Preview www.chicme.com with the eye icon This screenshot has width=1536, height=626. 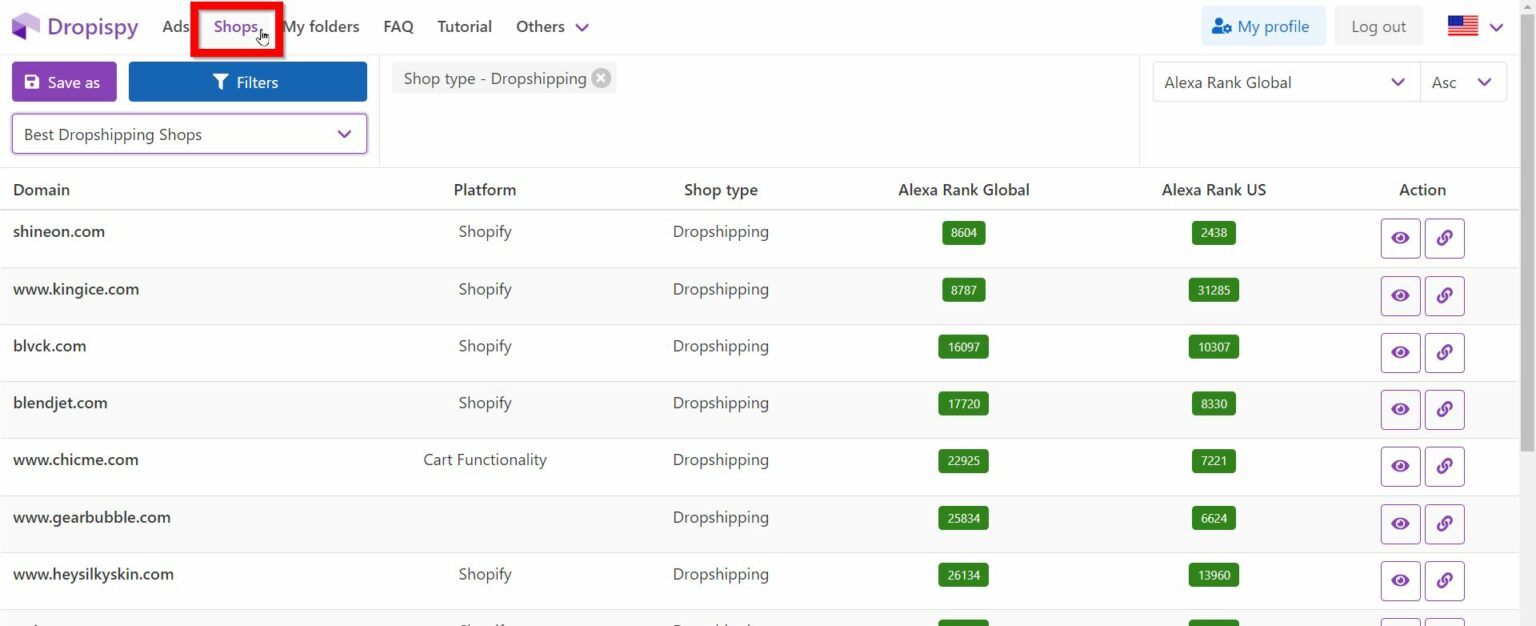tap(1400, 466)
